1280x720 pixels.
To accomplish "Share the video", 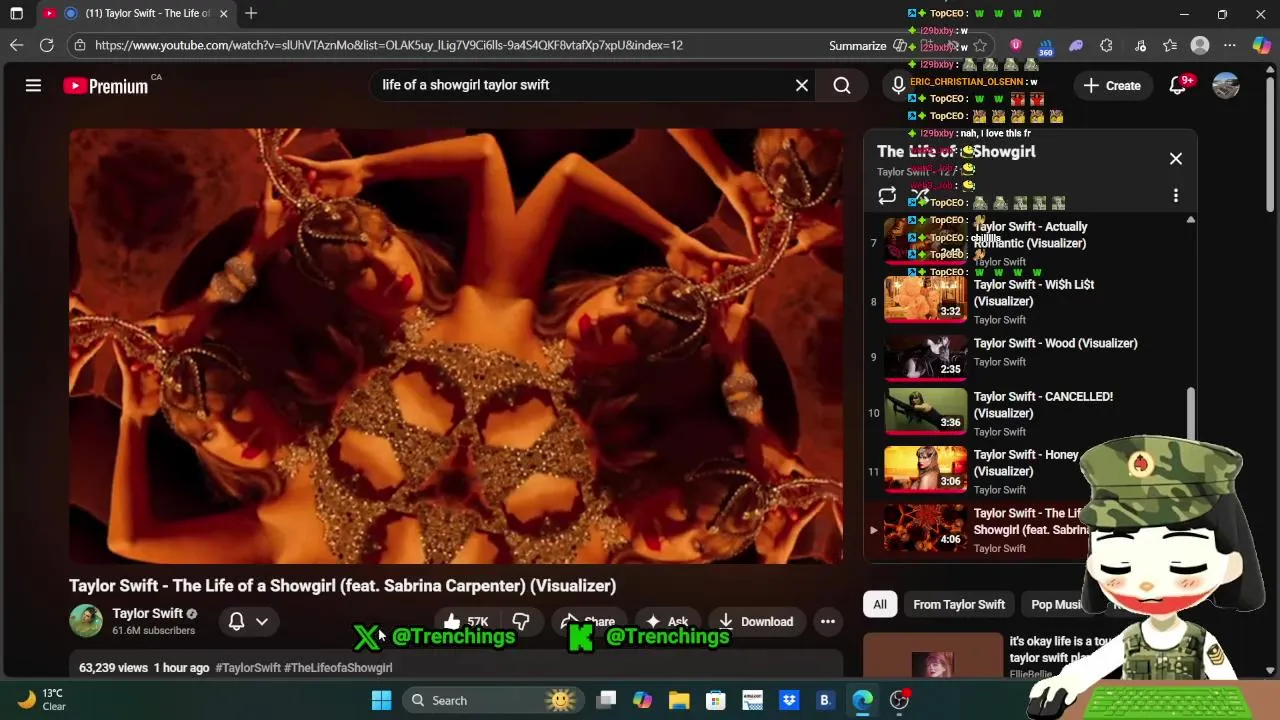I will [x=589, y=621].
